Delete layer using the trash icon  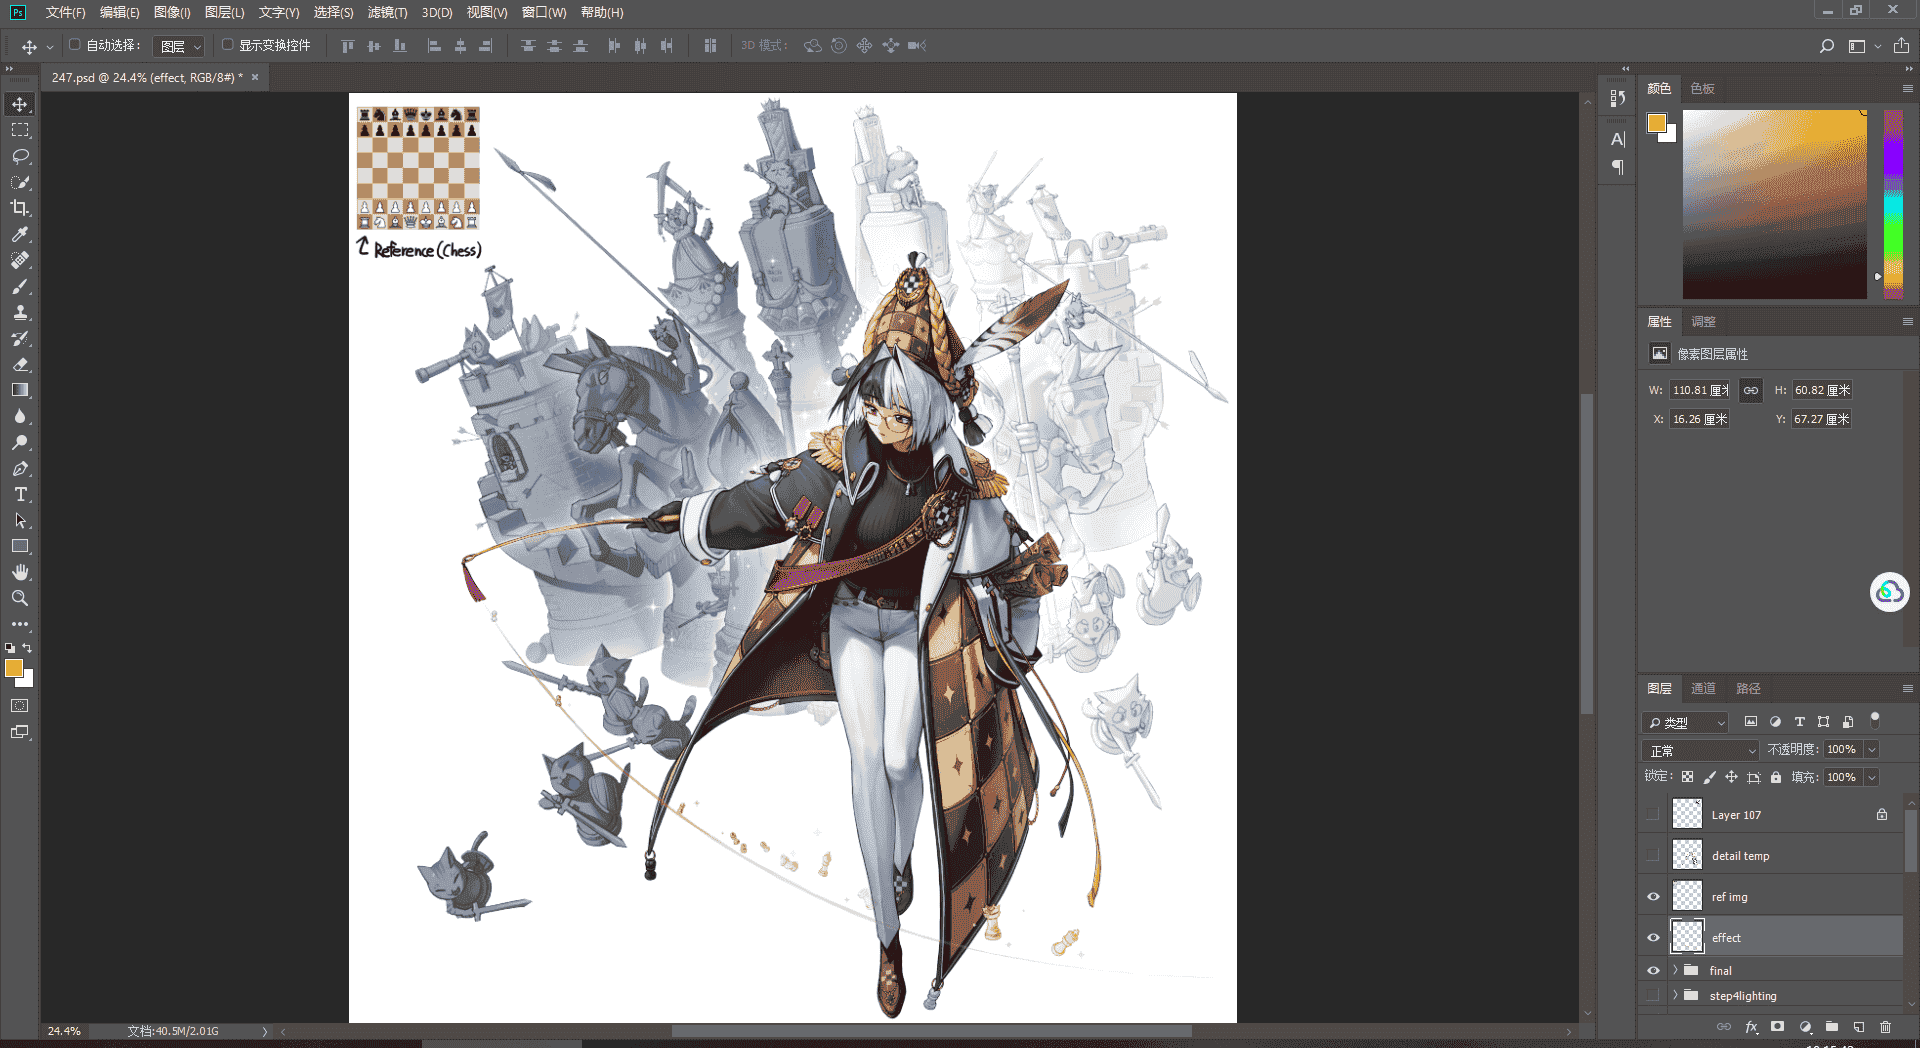point(1886,1027)
